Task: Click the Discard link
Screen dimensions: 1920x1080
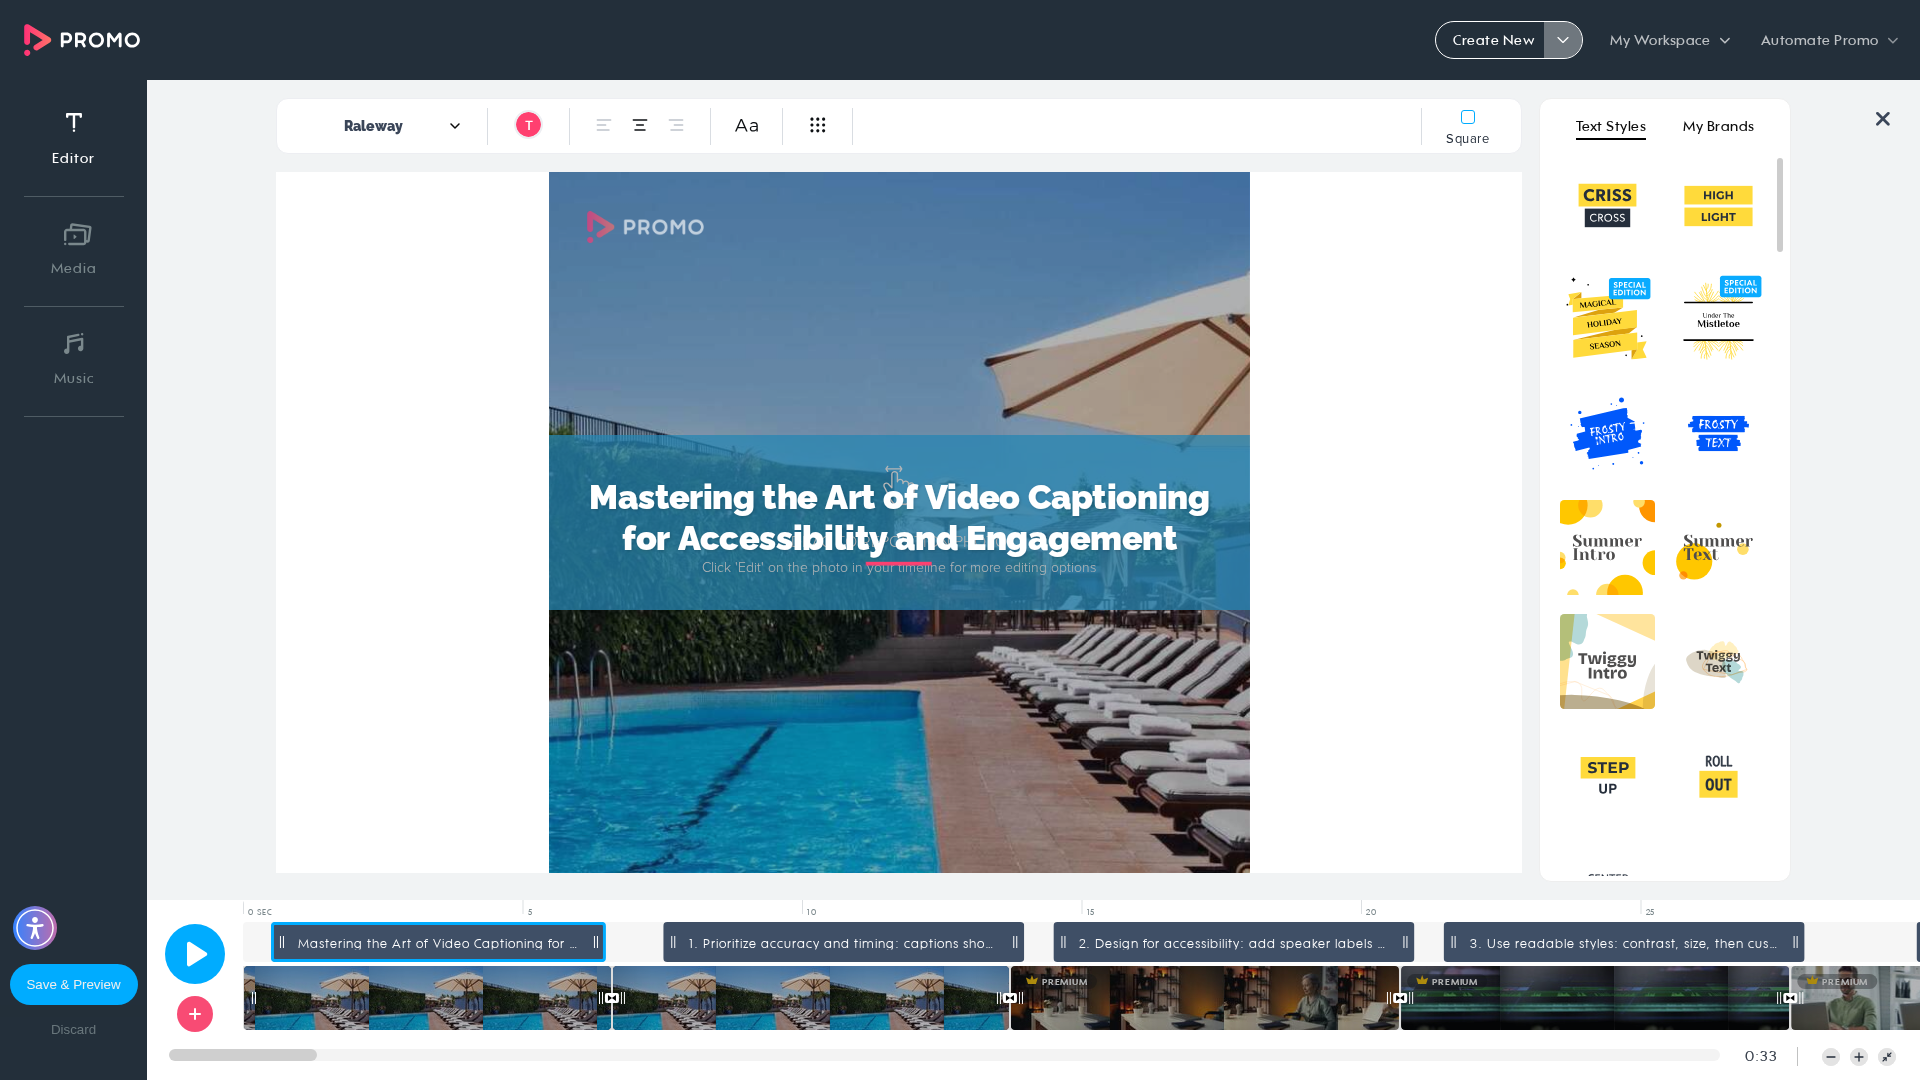Action: point(74,1029)
